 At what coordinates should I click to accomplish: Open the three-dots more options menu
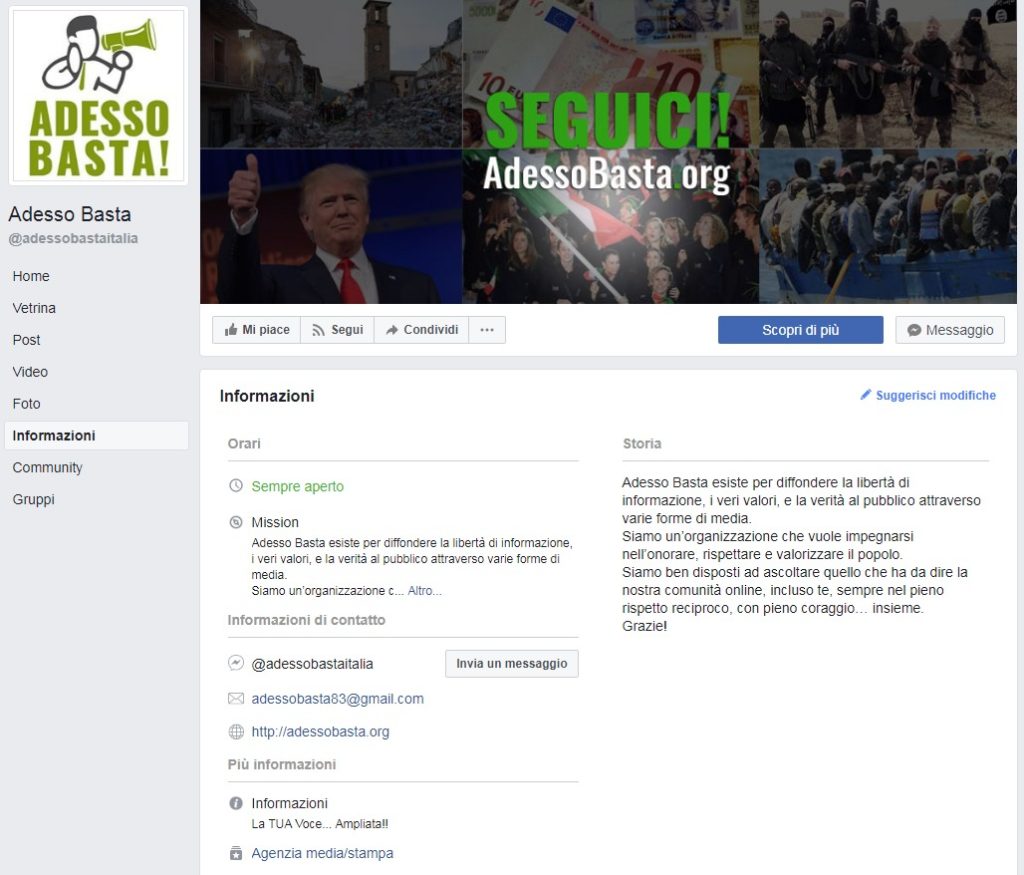tap(487, 330)
